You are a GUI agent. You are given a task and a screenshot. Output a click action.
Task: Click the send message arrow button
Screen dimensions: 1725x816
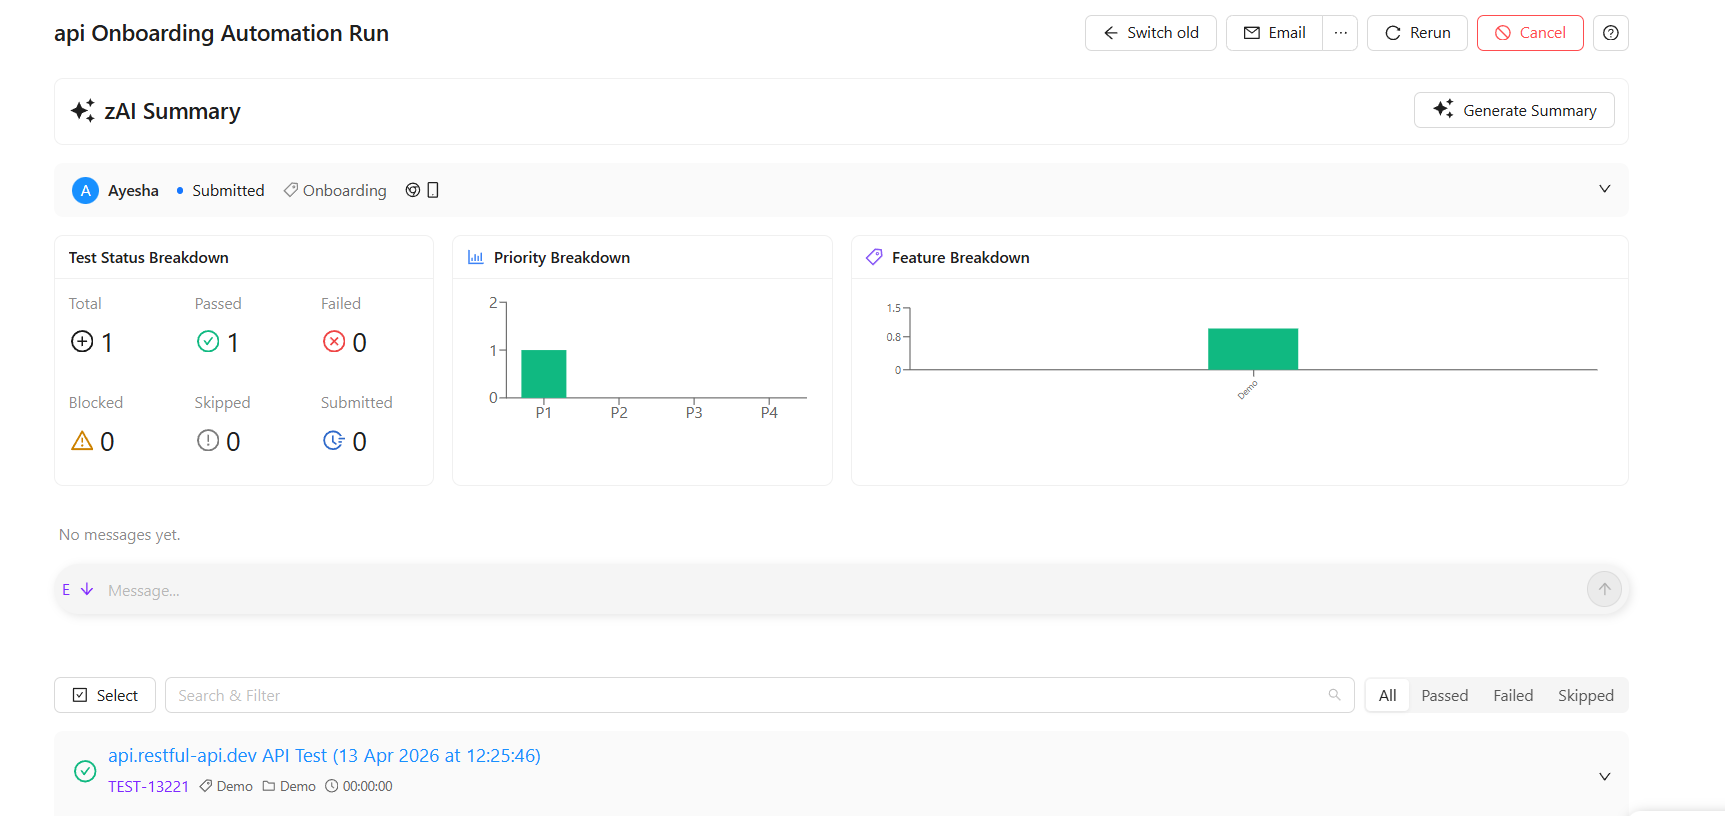[x=1604, y=589]
